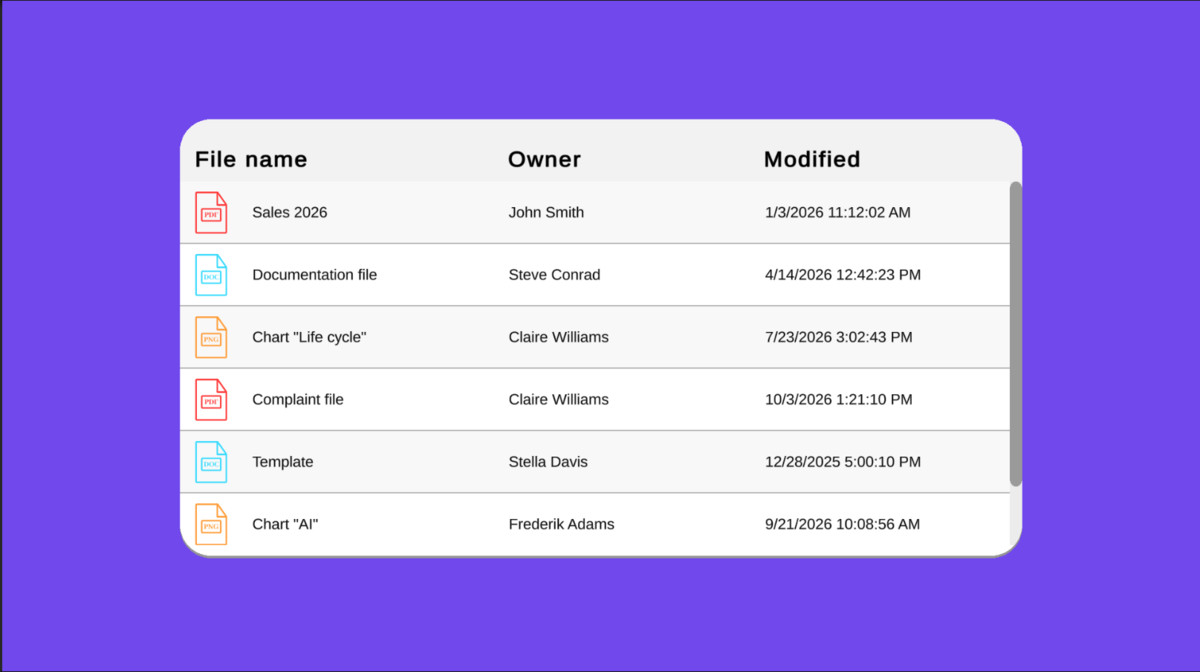Select the Template file name
The height and width of the screenshot is (672, 1200).
coord(283,462)
